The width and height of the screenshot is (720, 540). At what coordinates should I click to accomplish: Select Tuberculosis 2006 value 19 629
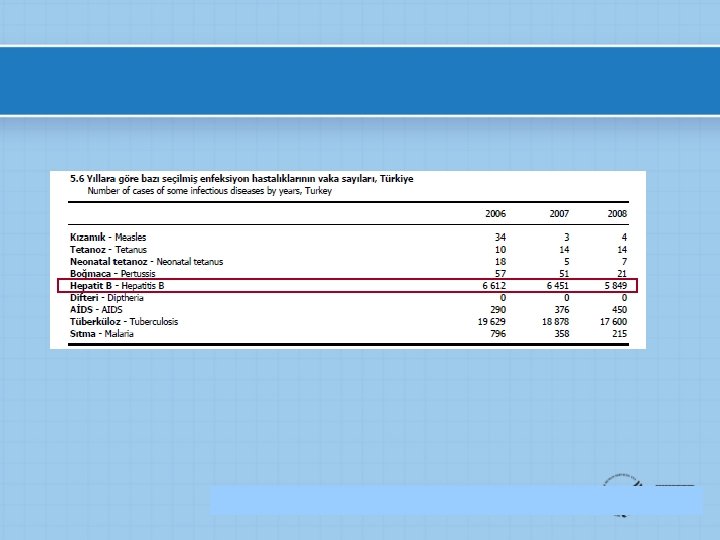(x=492, y=321)
